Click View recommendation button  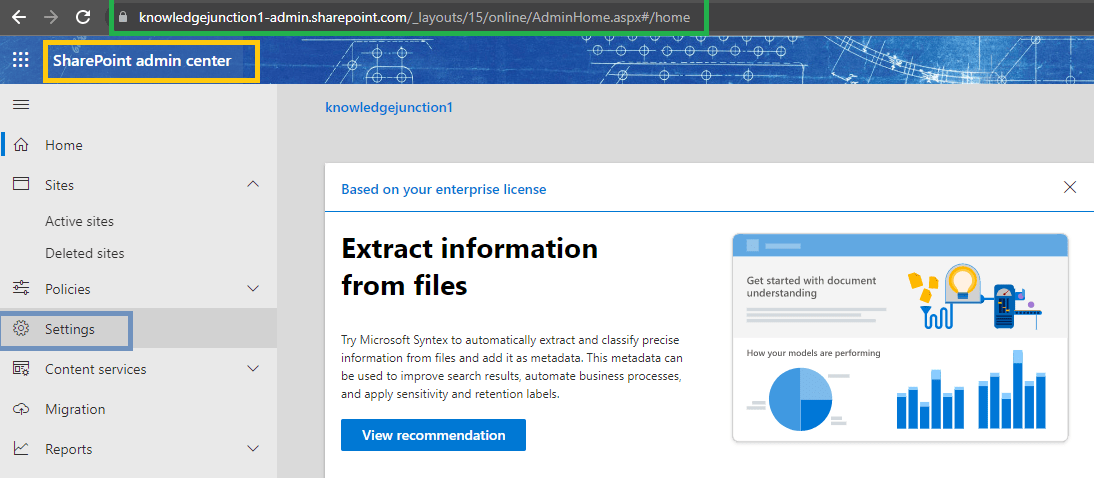(433, 435)
